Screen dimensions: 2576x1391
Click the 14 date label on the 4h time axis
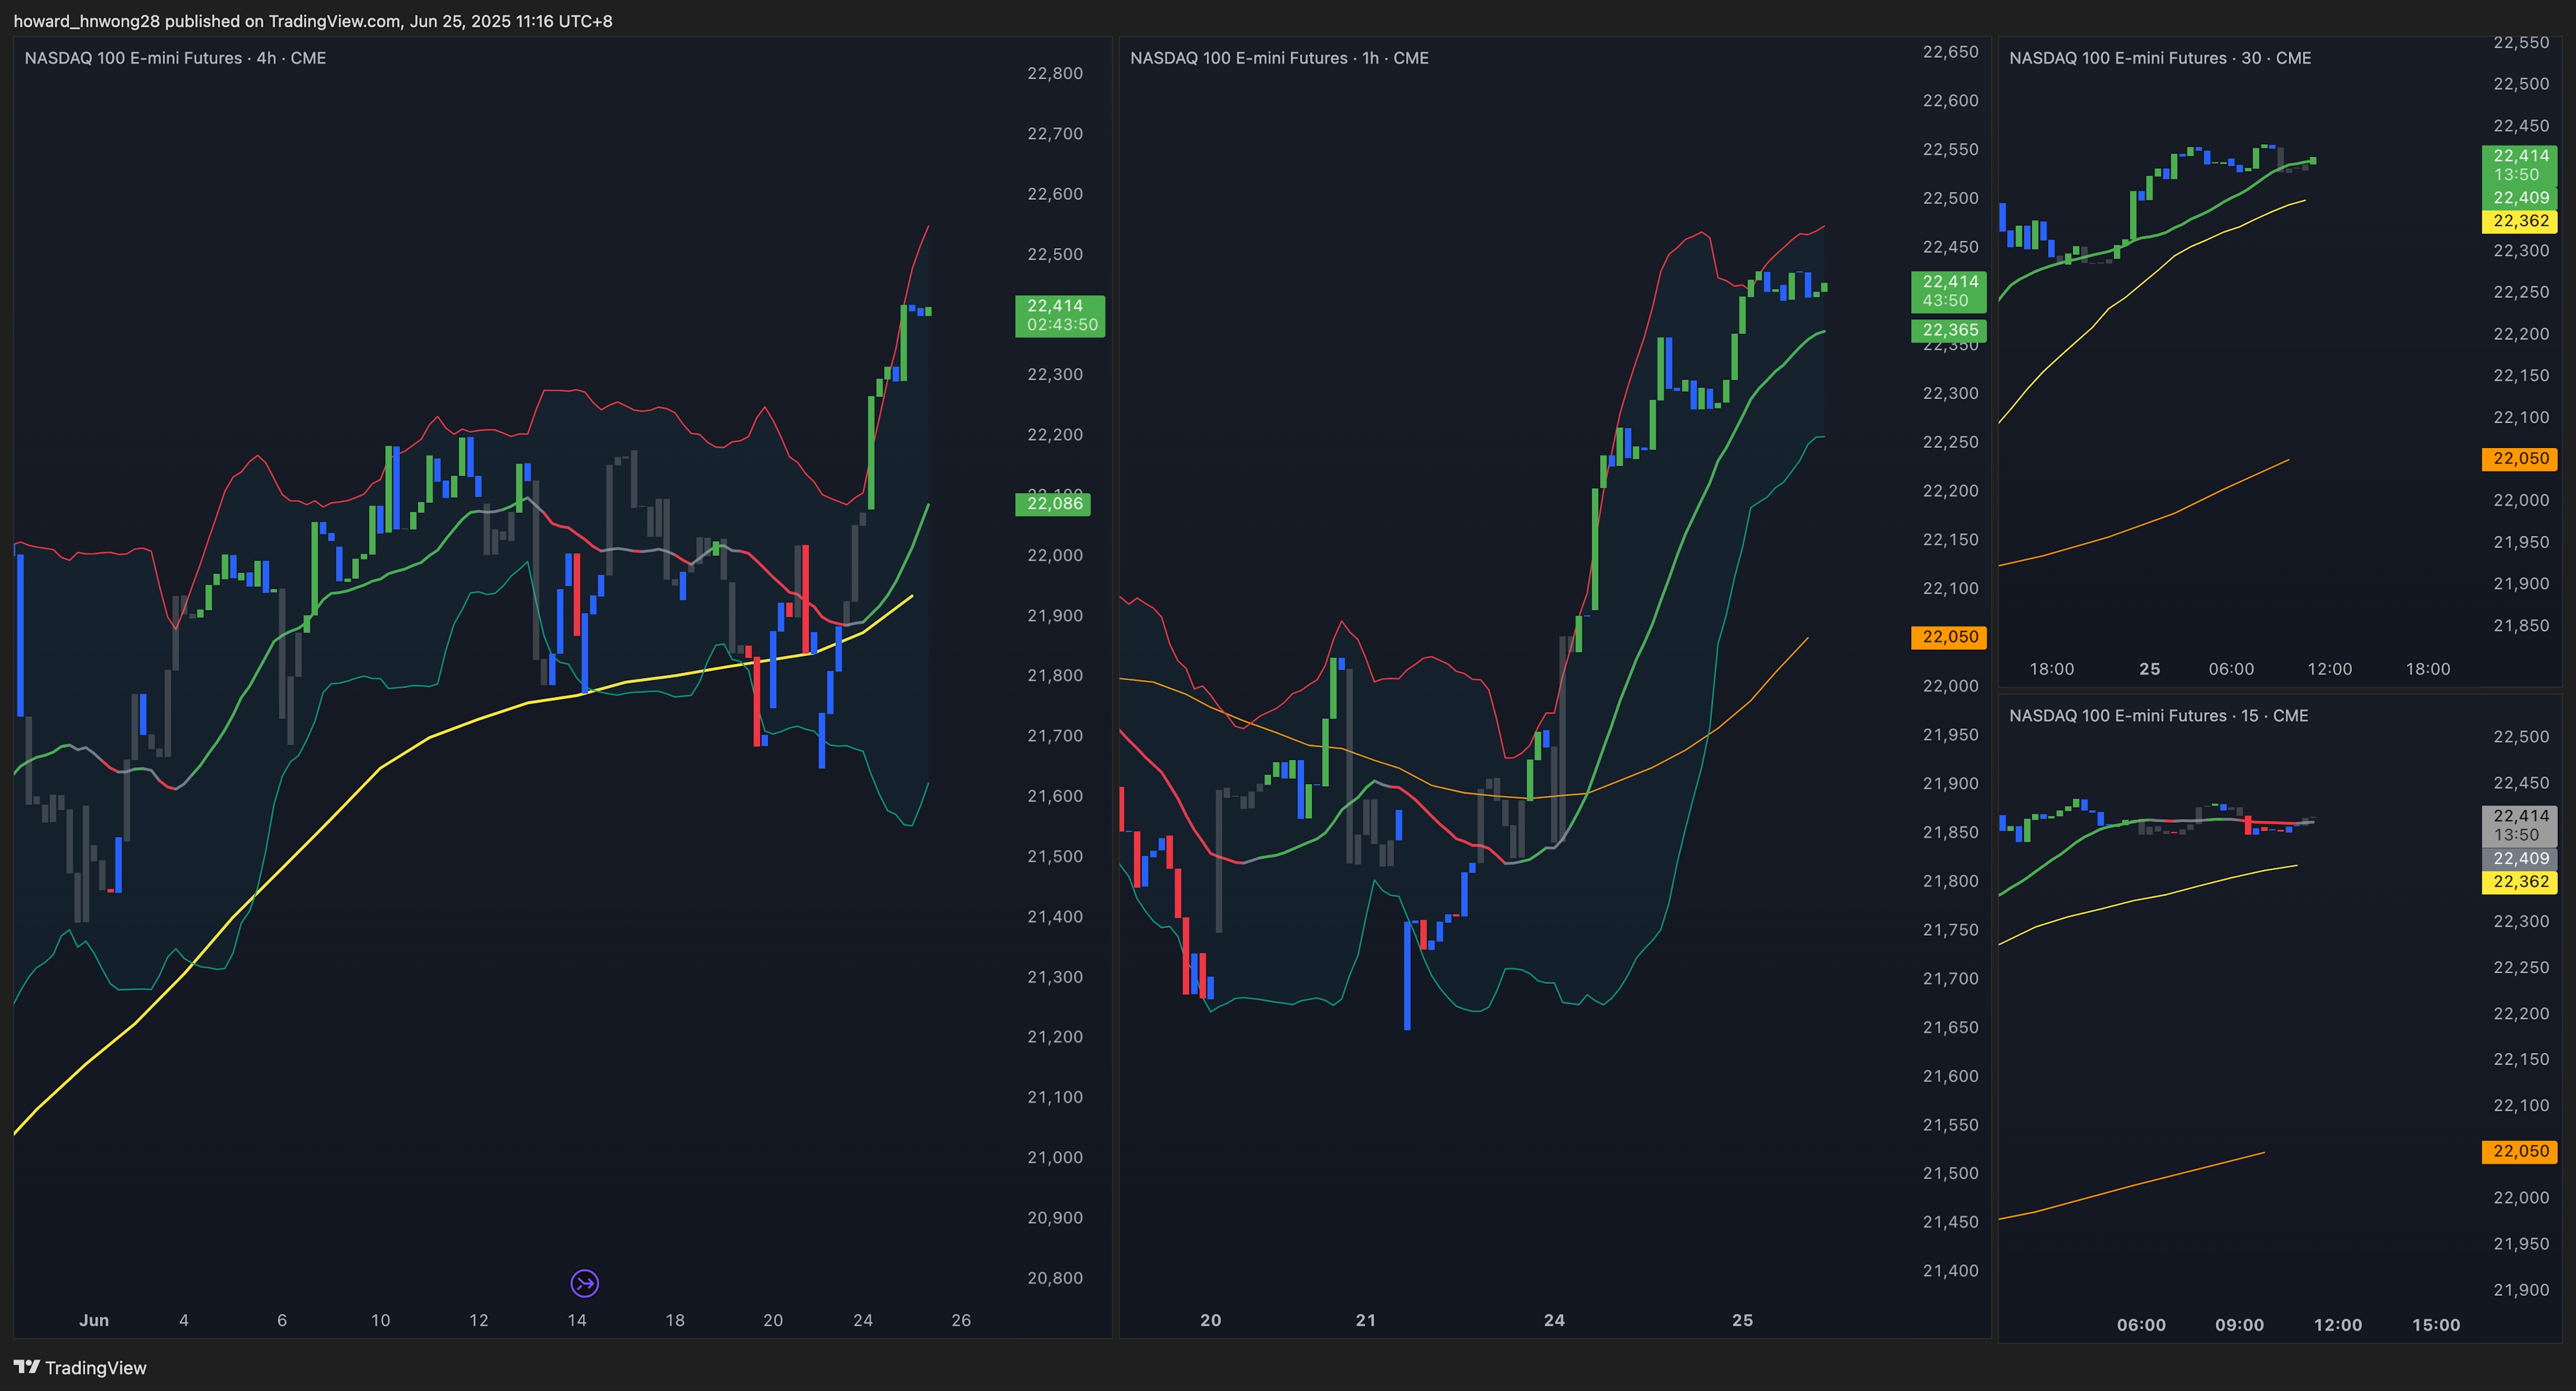577,1320
